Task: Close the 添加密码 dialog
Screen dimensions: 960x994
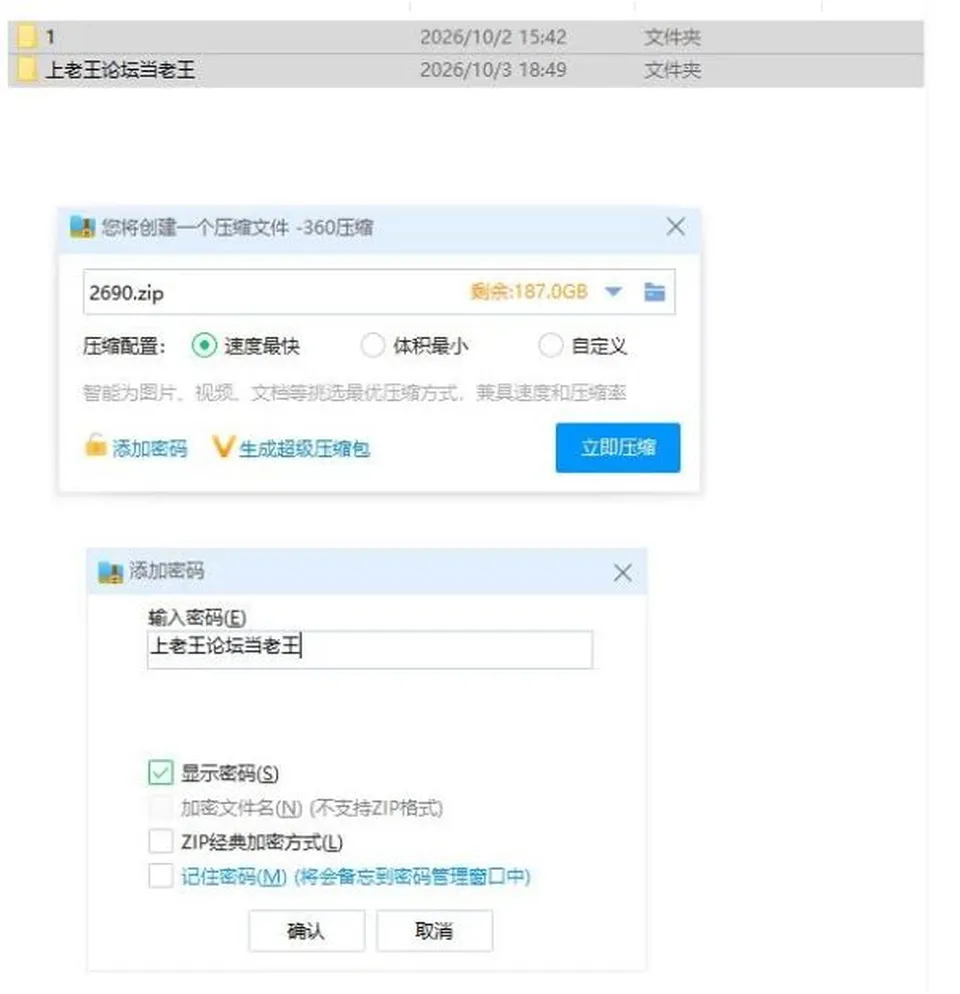Action: [x=623, y=573]
